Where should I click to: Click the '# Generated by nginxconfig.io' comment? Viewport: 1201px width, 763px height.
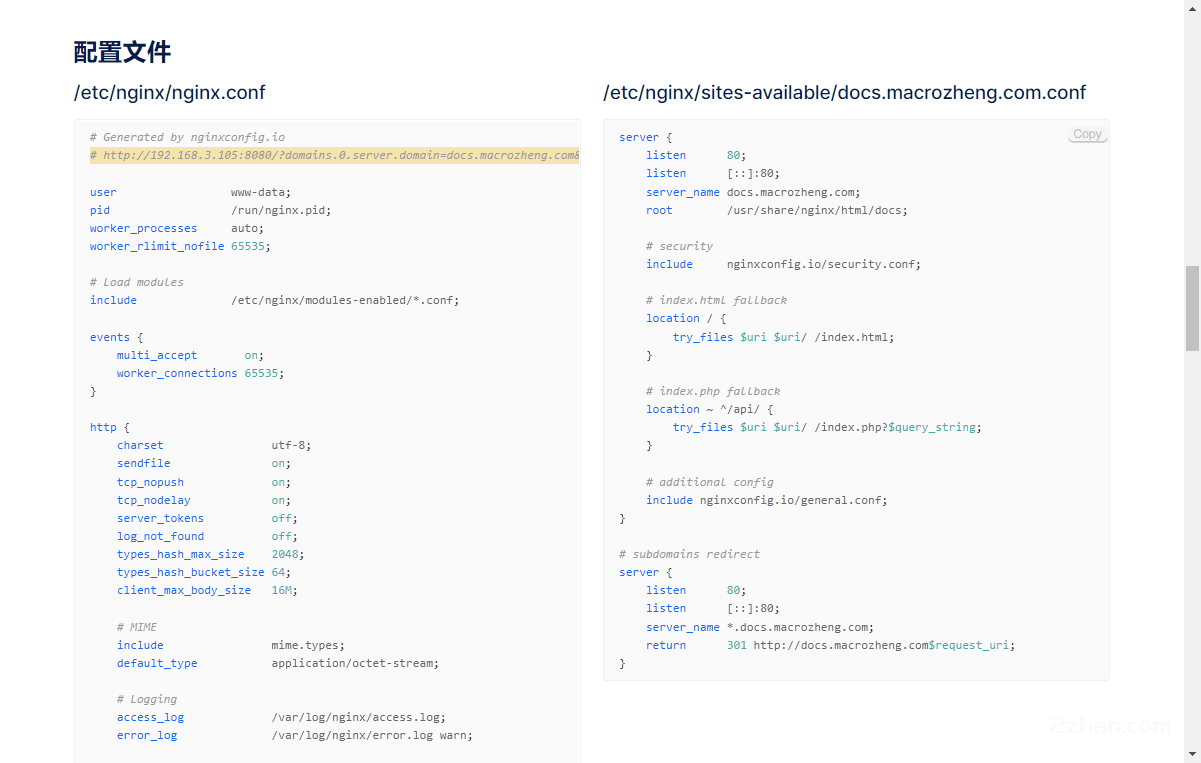pos(187,137)
